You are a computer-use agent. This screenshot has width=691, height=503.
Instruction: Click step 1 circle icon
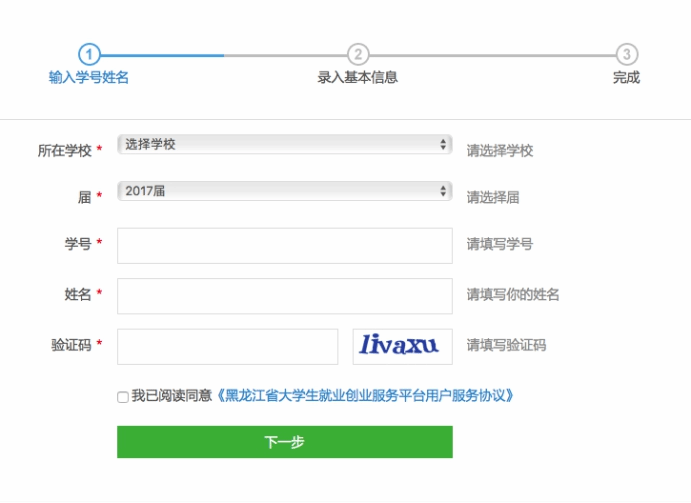[x=89, y=55]
